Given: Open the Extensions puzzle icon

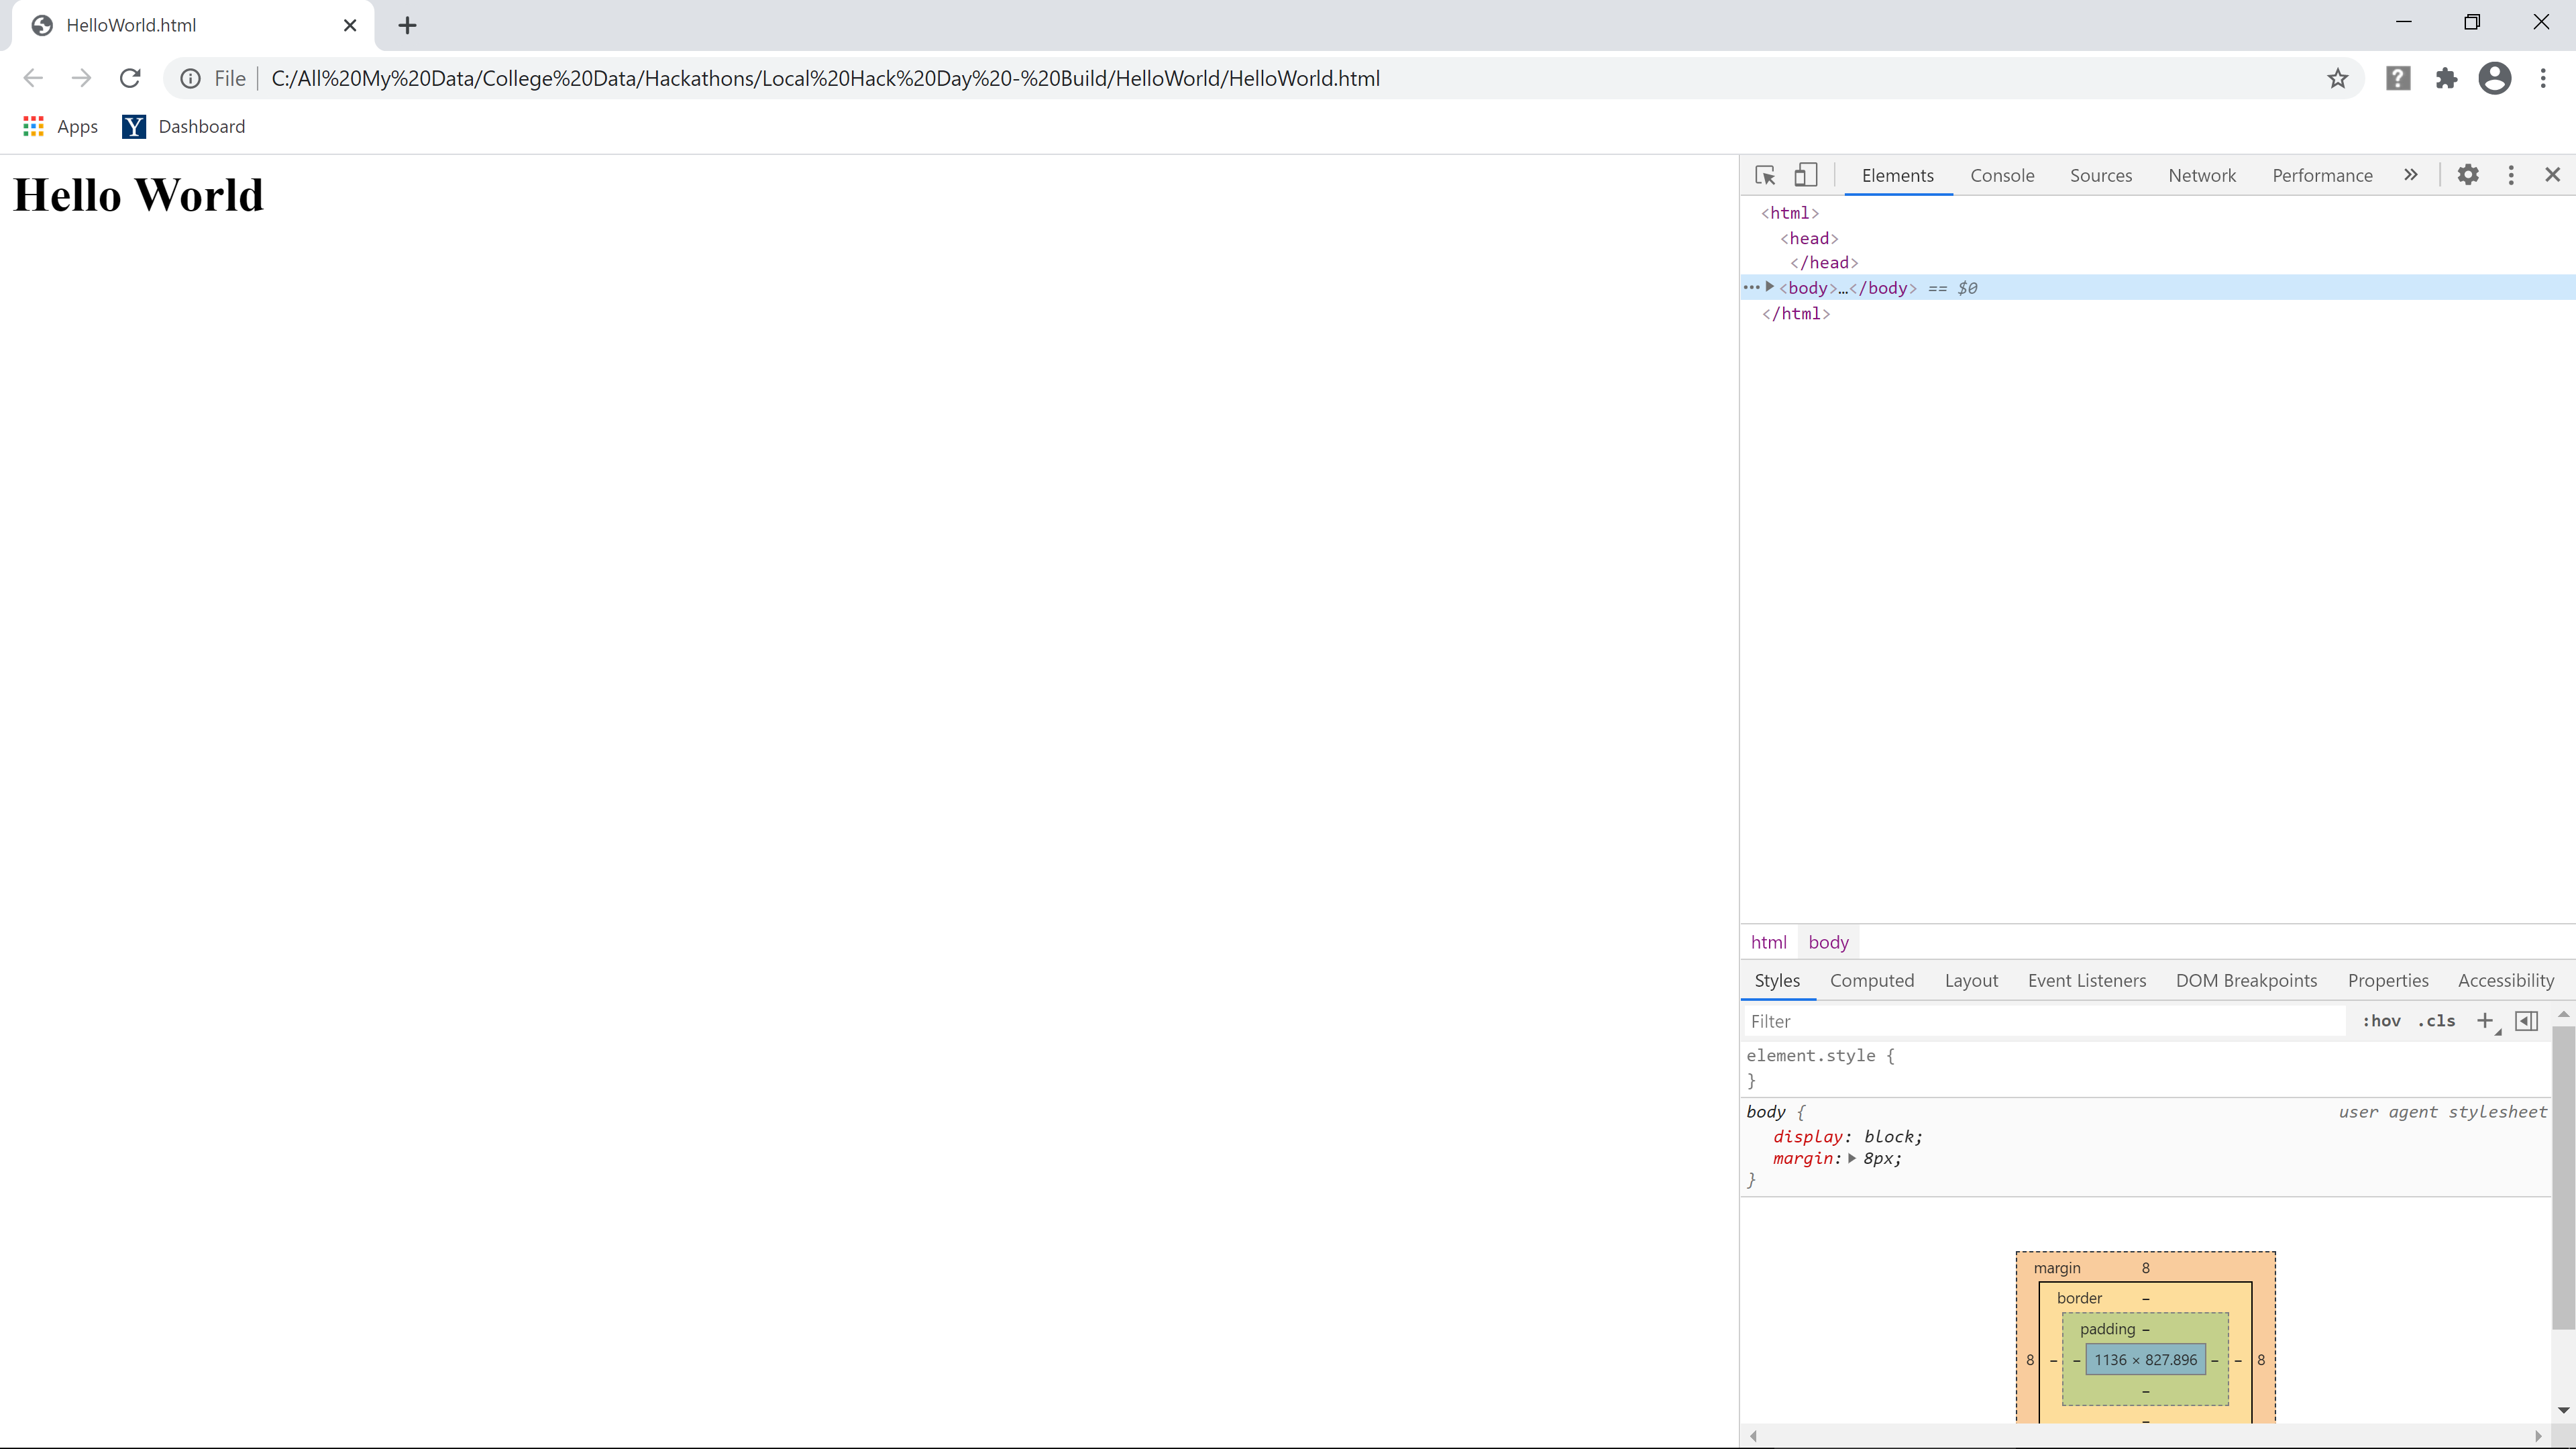Looking at the screenshot, I should [x=2446, y=79].
